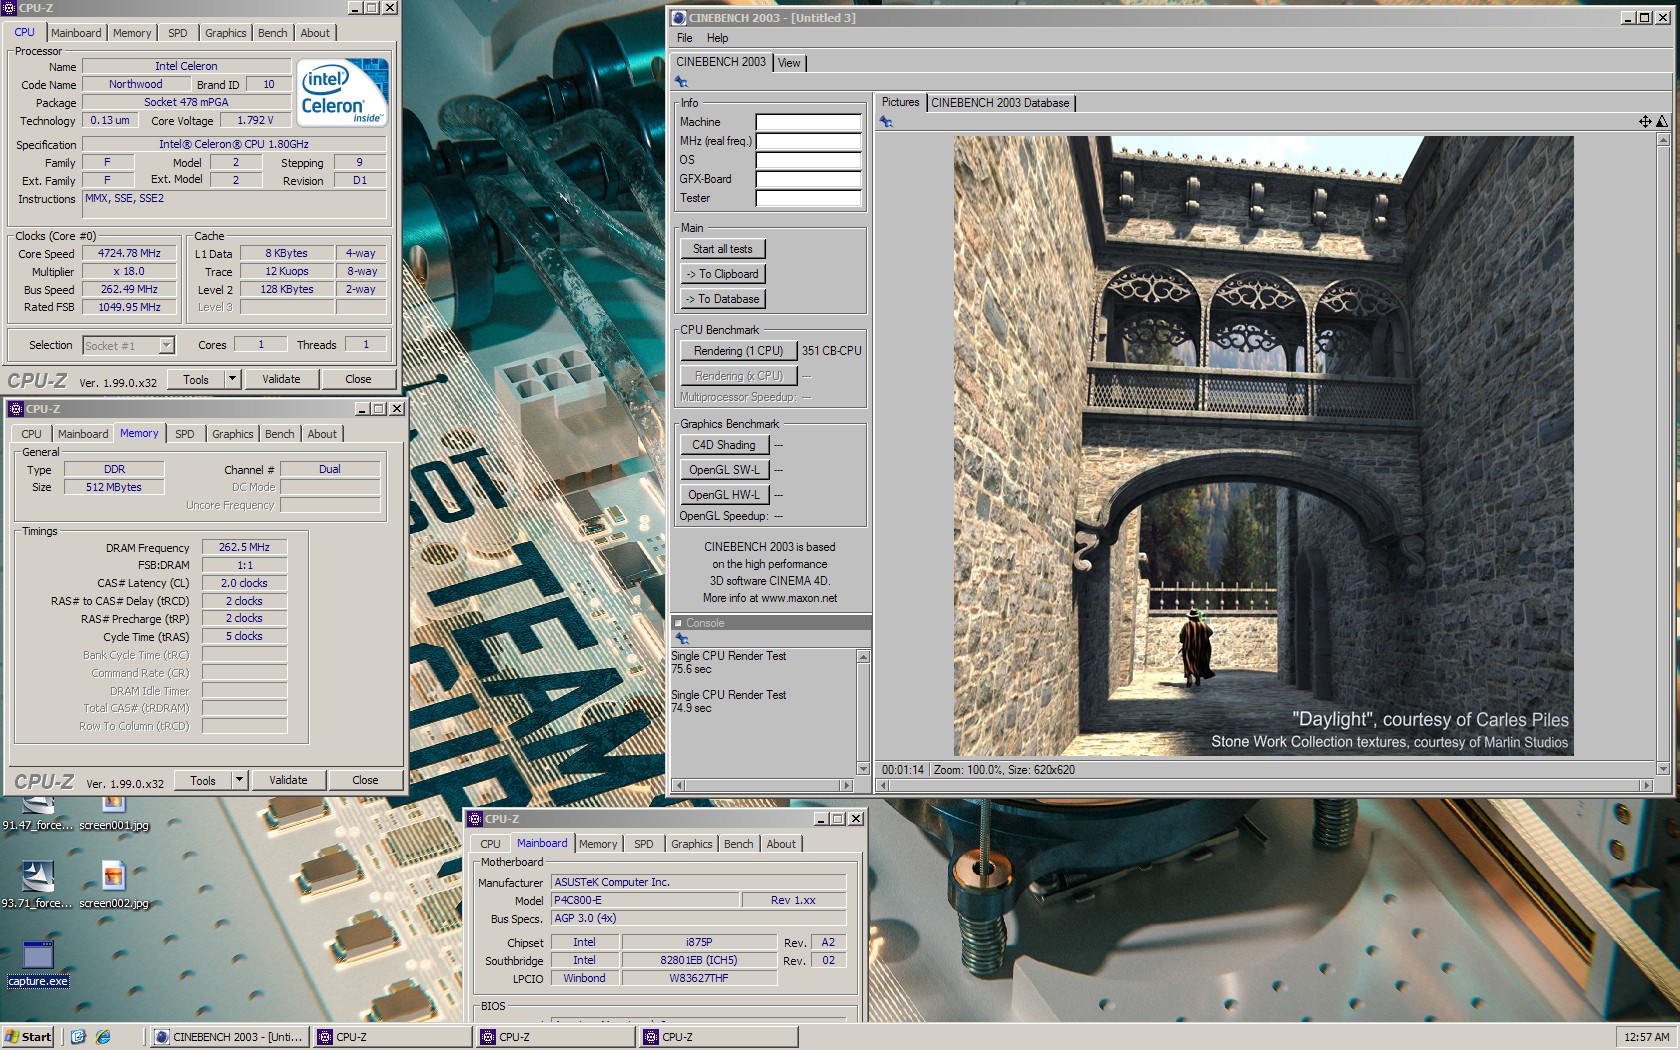Click Validate in the top CPU-Z window
The image size is (1680, 1050).
click(x=281, y=379)
